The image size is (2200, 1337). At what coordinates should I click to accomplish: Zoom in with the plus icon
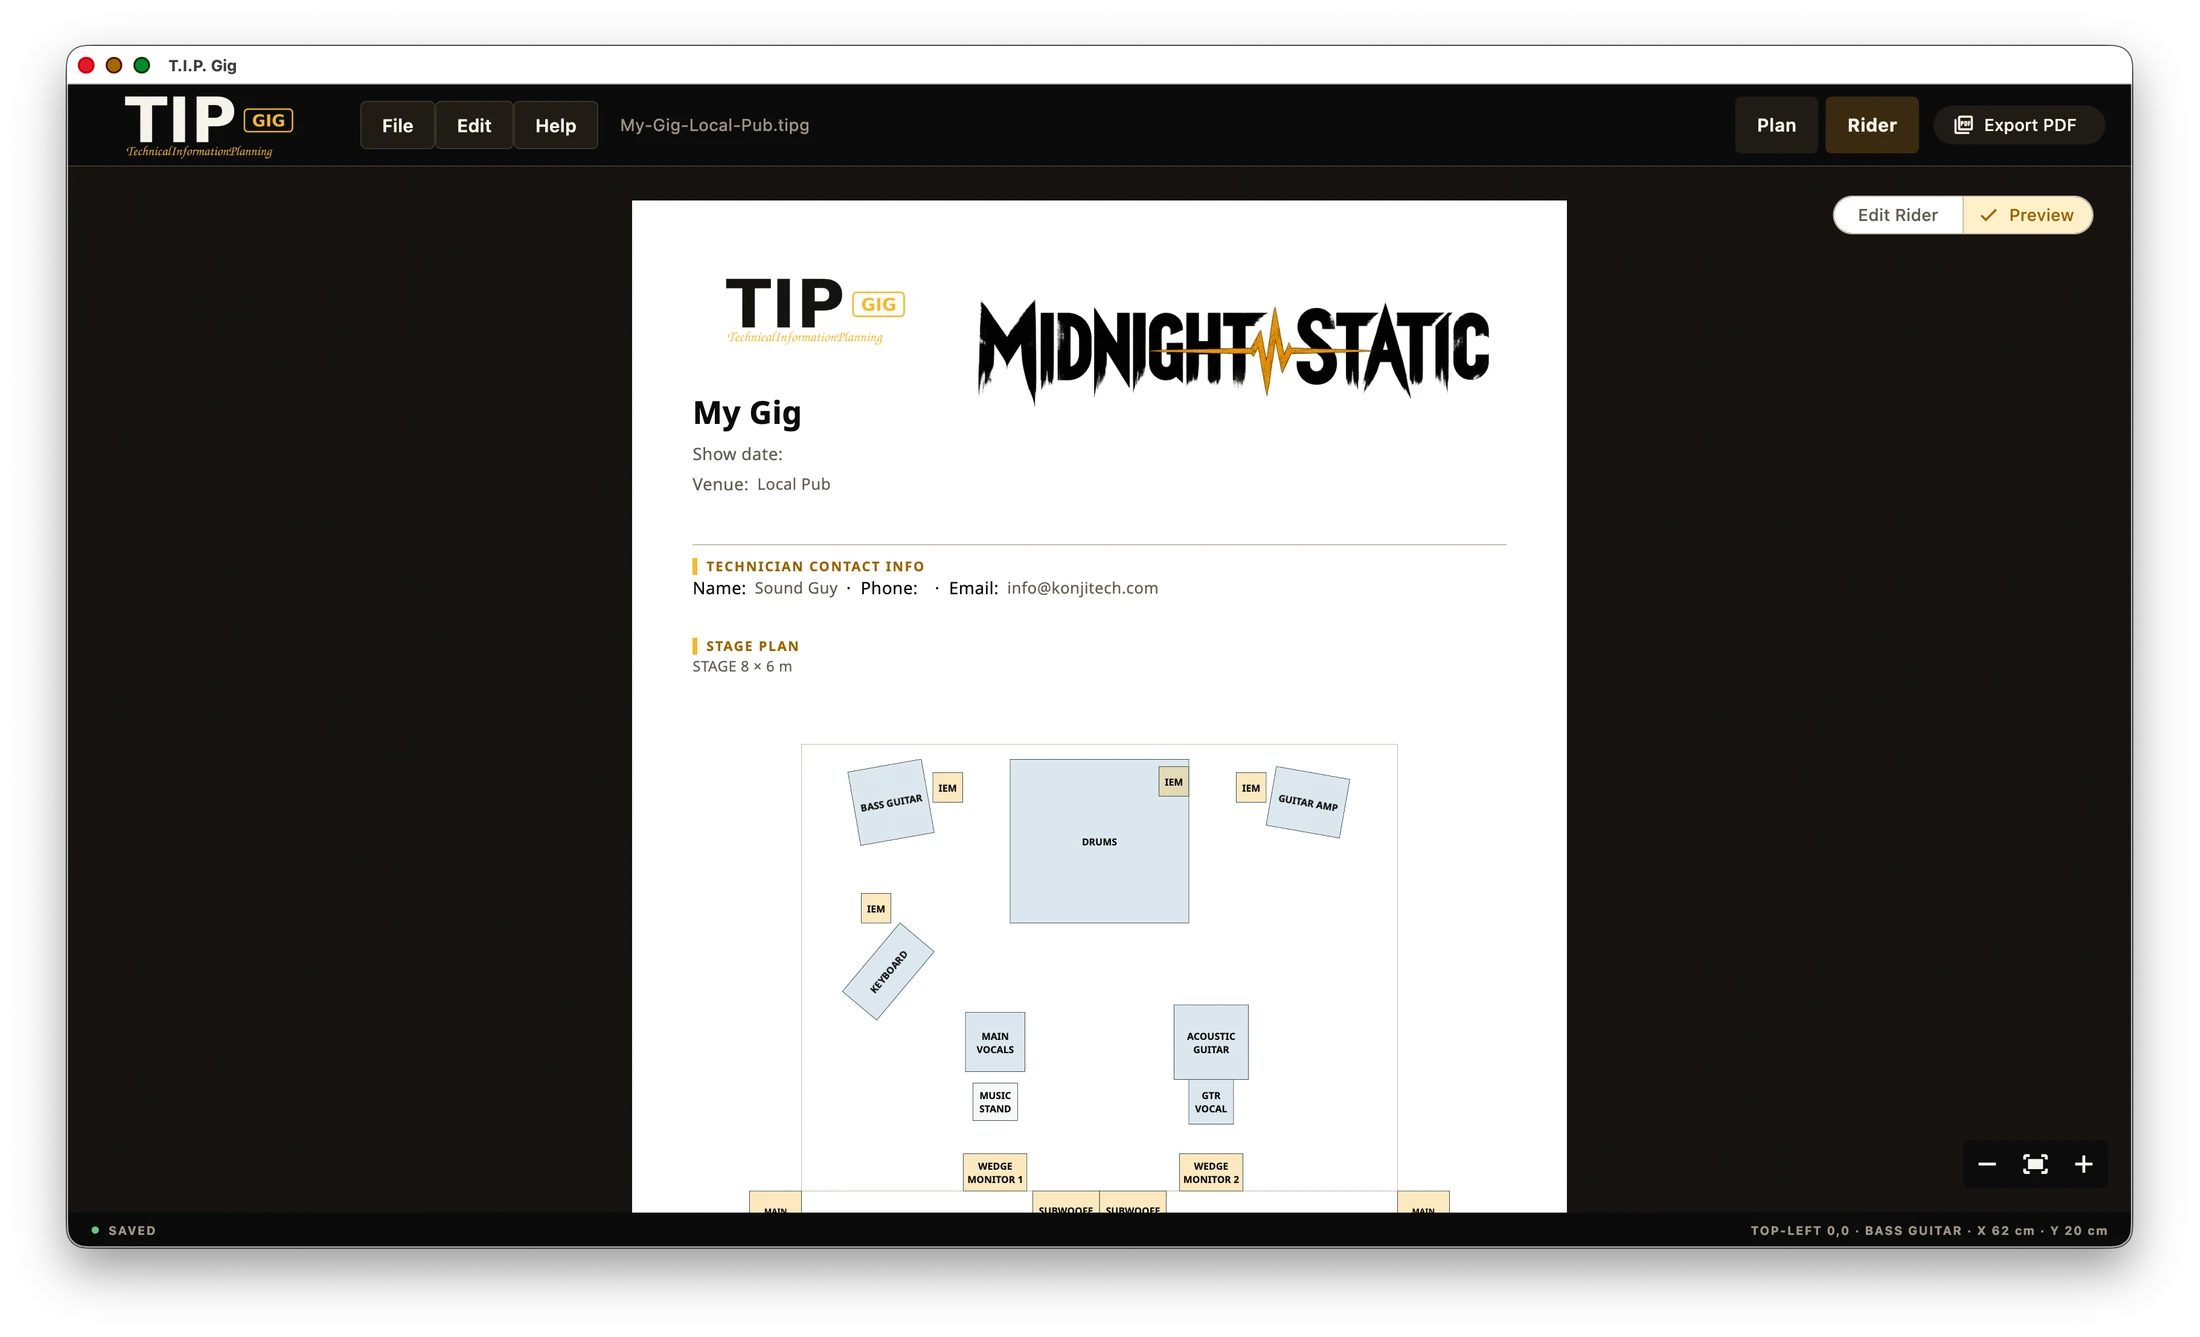tap(2083, 1164)
